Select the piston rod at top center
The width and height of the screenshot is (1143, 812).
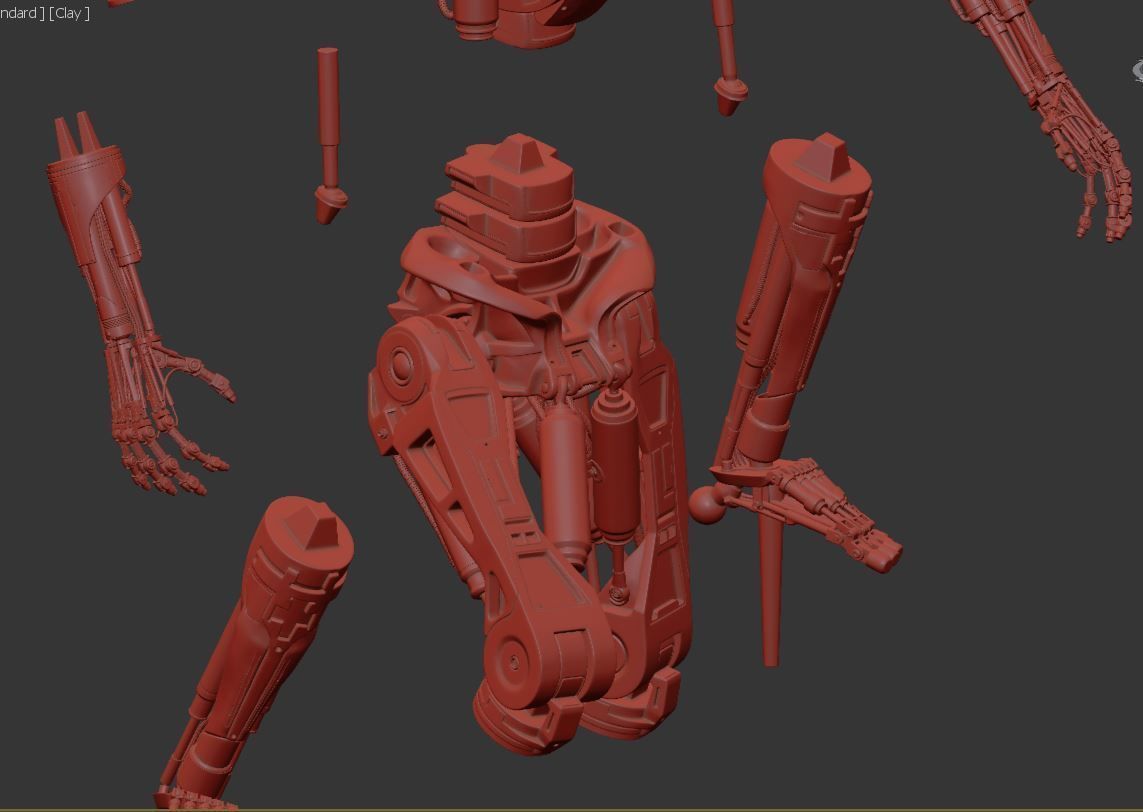coord(727,57)
